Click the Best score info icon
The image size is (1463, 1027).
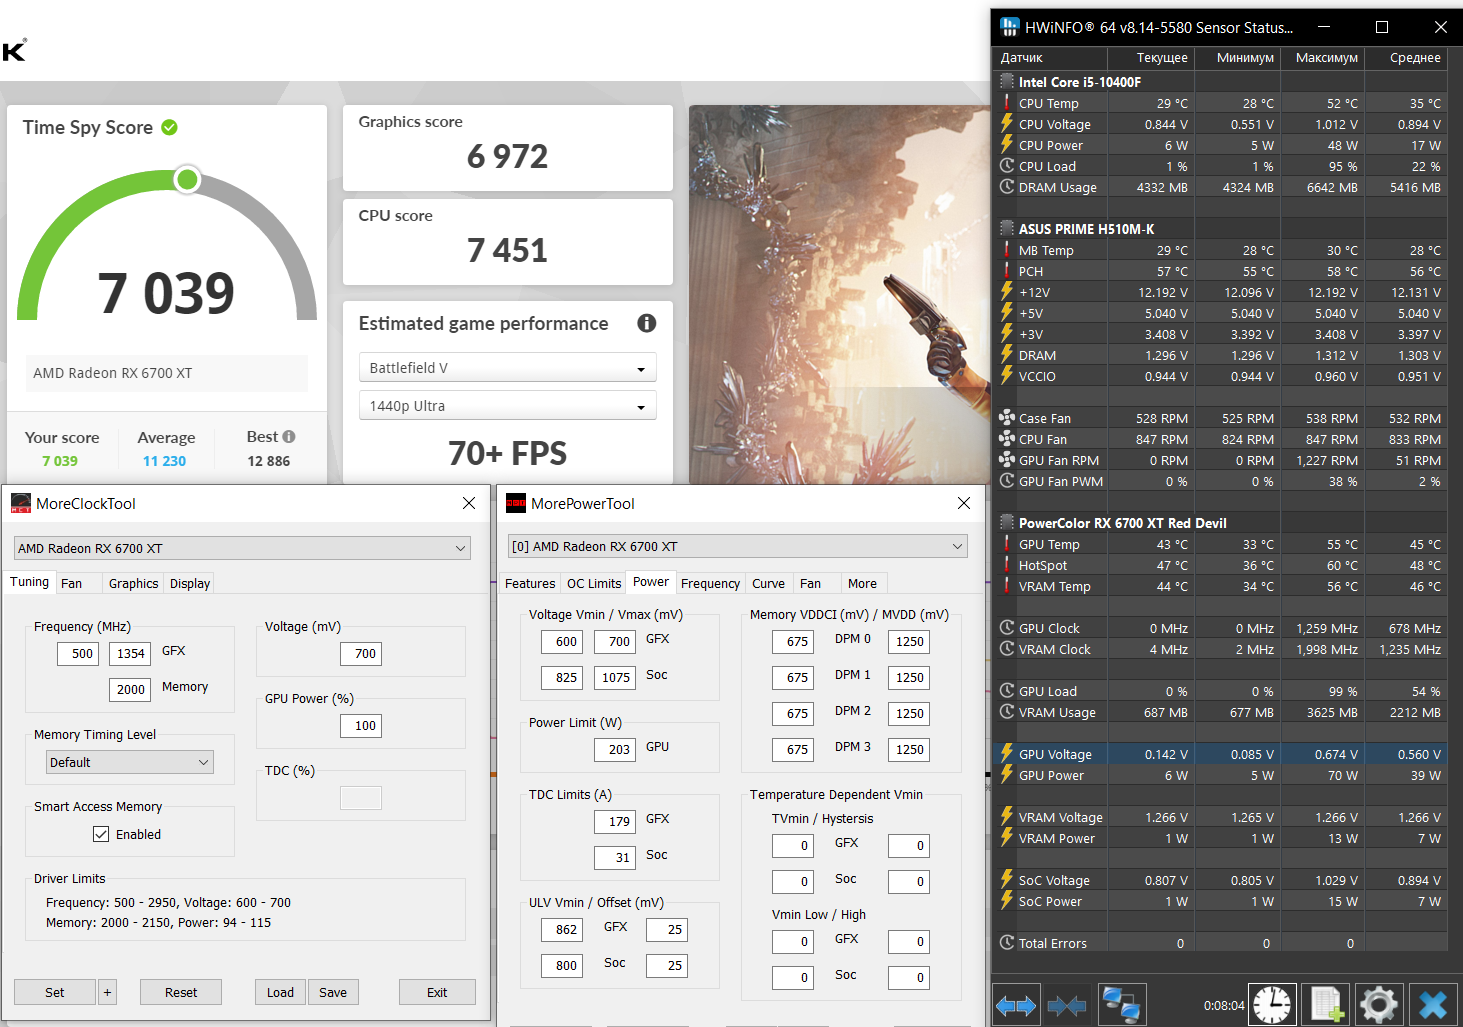[x=289, y=437]
